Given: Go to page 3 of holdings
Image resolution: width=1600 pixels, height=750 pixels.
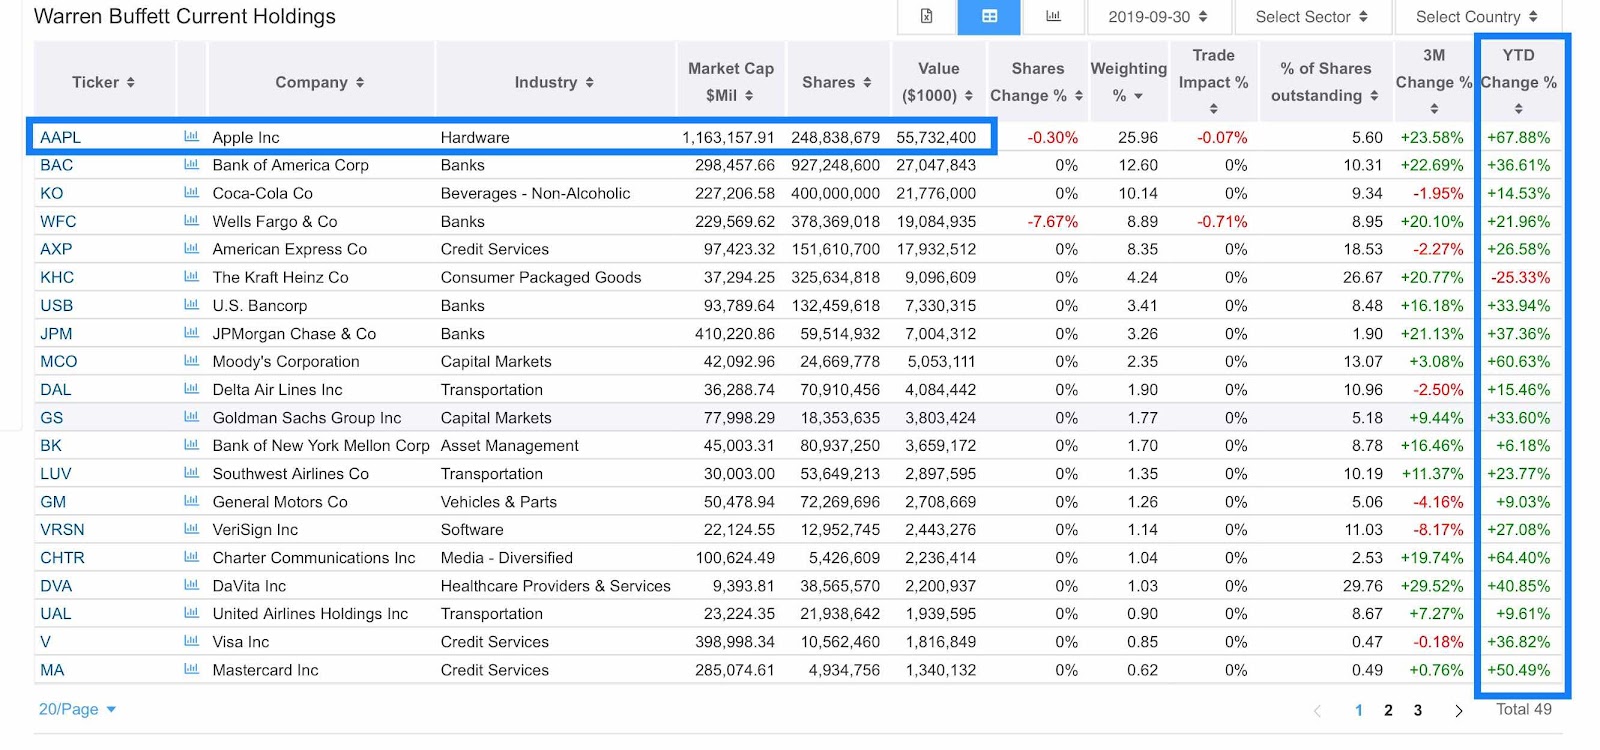Looking at the screenshot, I should pos(1417,710).
